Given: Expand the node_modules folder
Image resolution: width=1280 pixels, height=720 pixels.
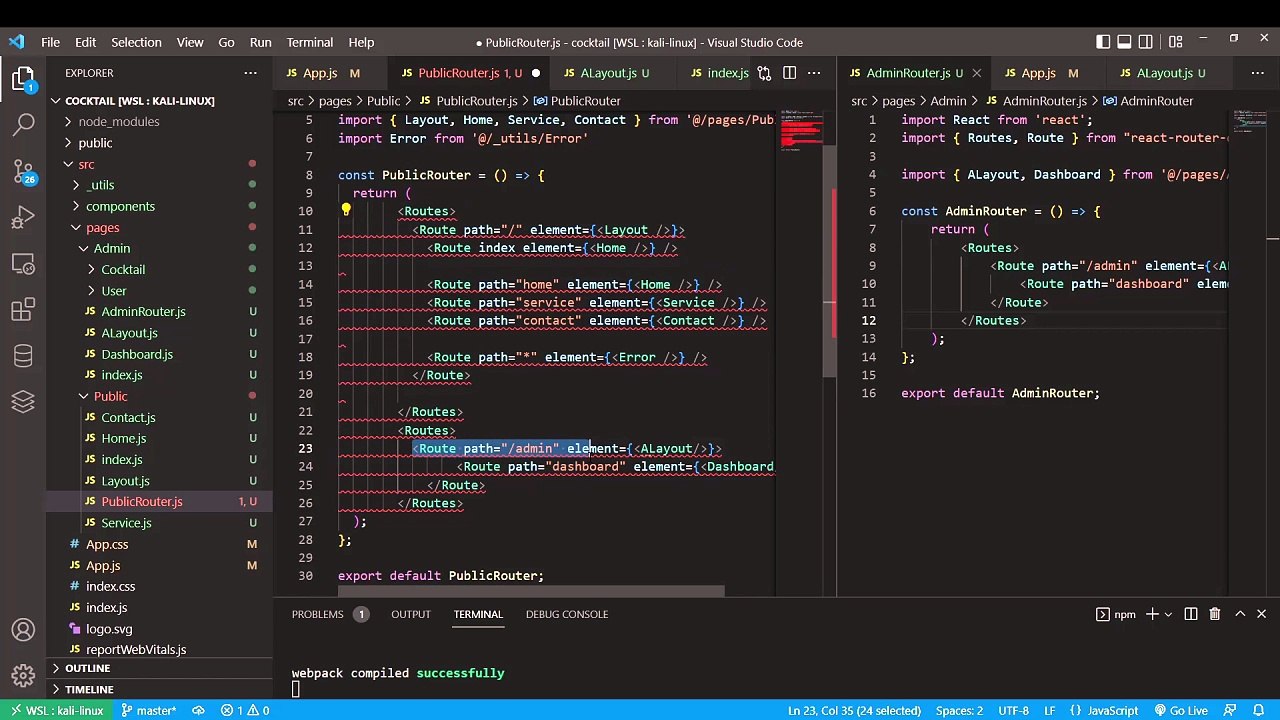Looking at the screenshot, I should [118, 122].
